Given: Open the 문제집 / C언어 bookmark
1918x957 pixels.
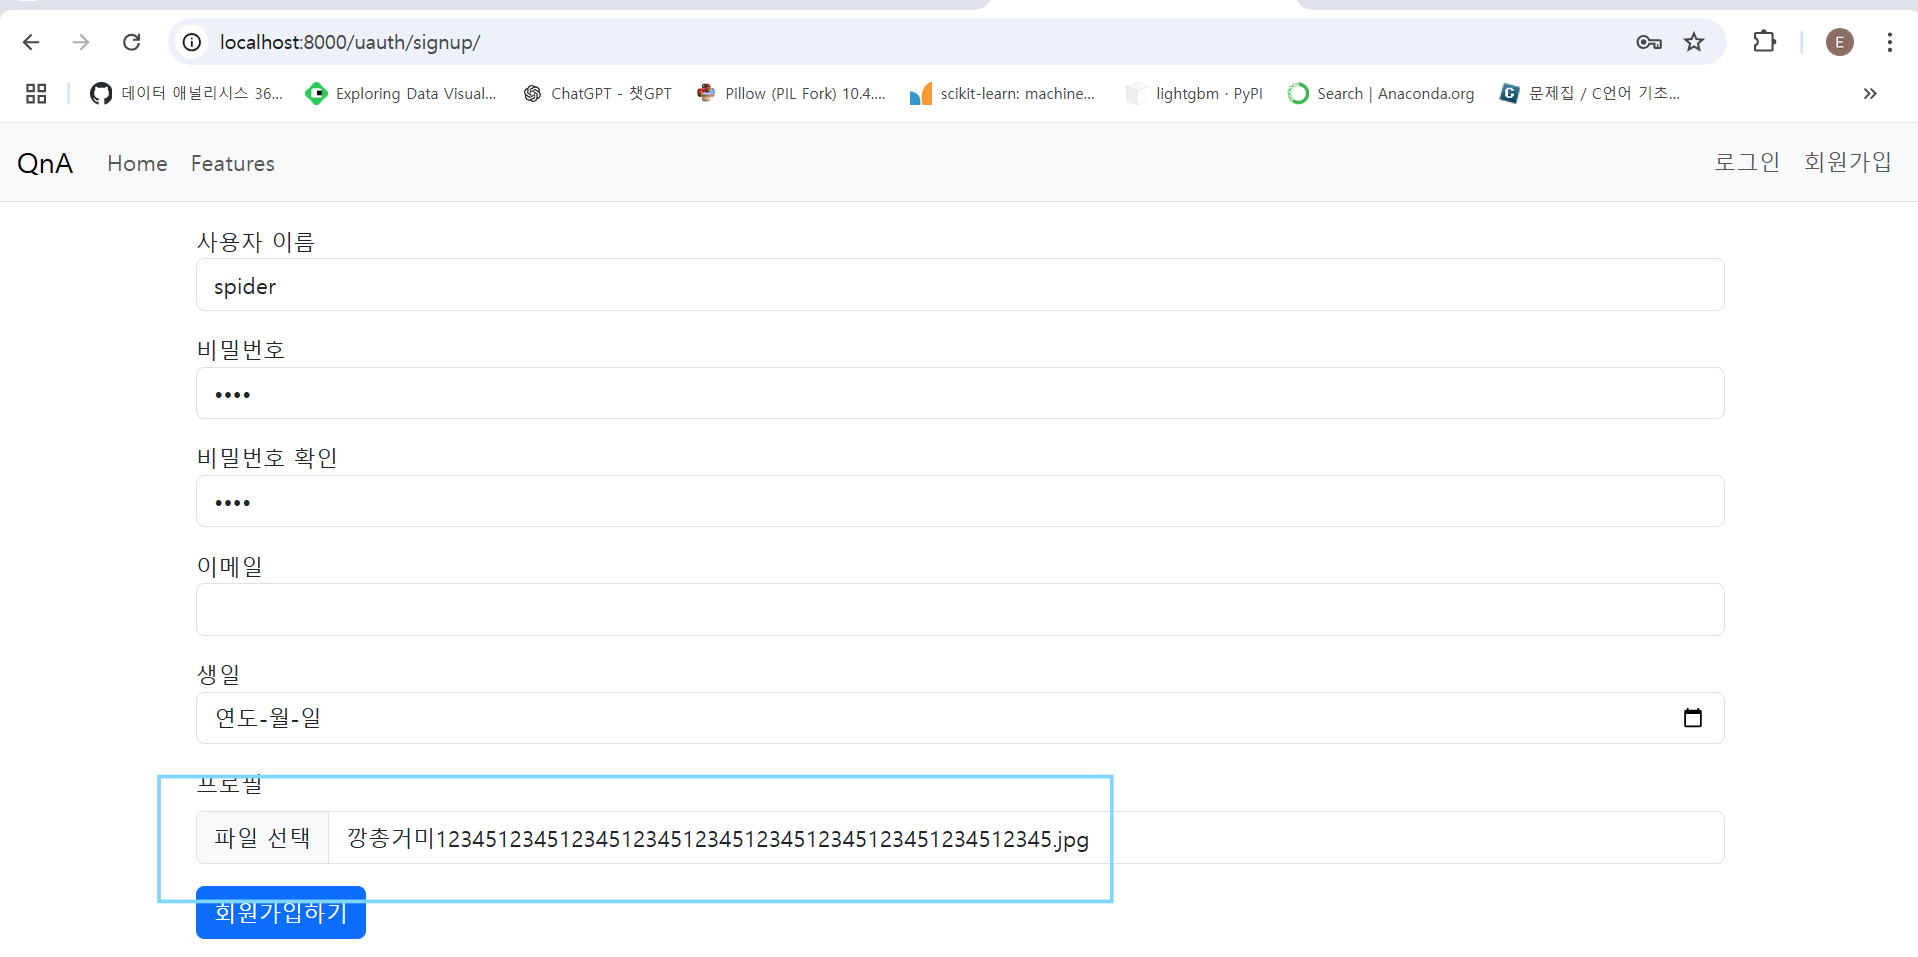Looking at the screenshot, I should [1590, 94].
